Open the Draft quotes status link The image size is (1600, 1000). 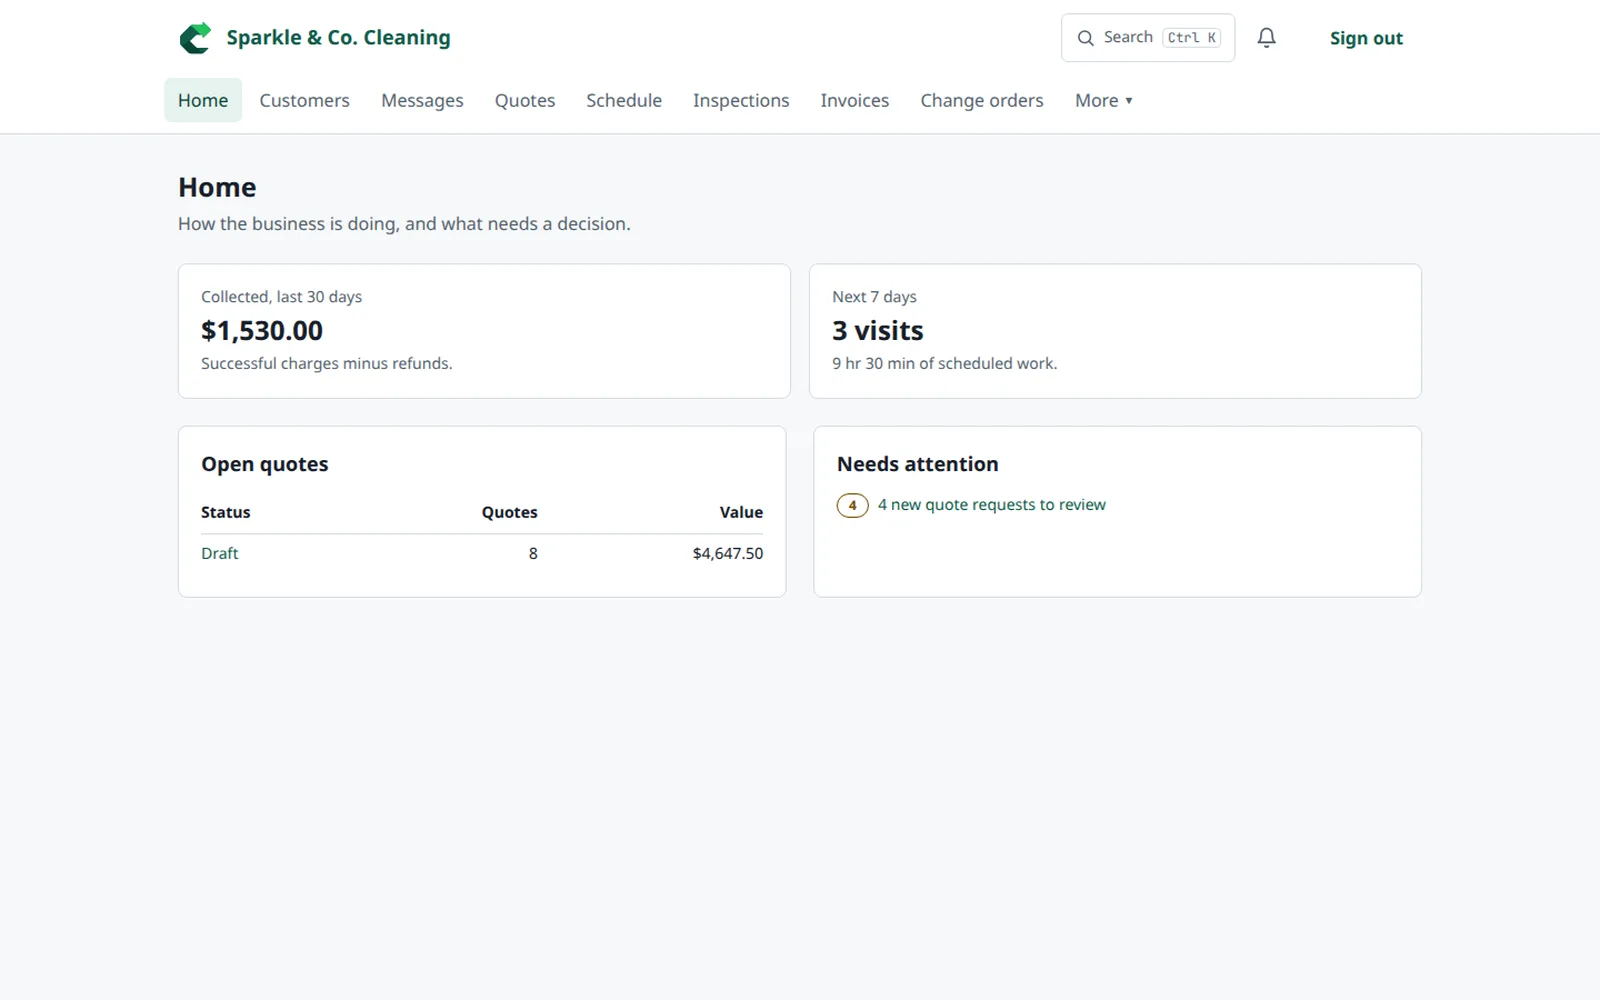tap(219, 553)
